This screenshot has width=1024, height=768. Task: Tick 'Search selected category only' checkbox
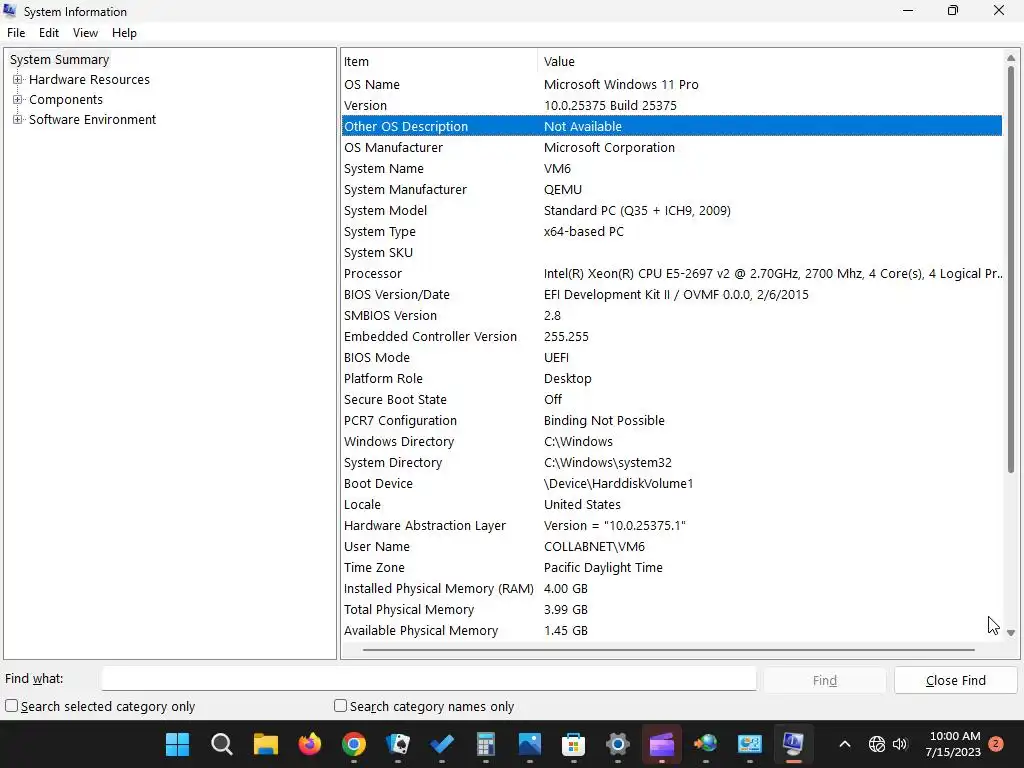(12, 705)
